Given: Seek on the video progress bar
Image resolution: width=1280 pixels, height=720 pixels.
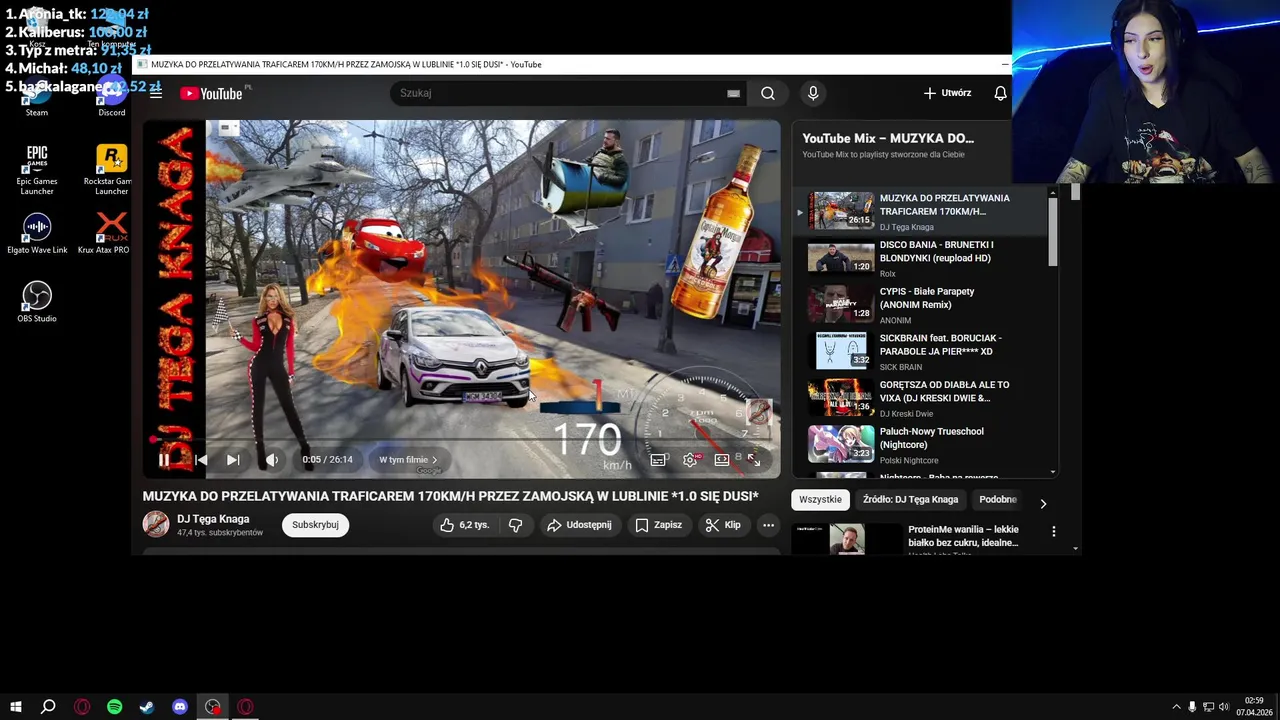Looking at the screenshot, I should [x=461, y=440].
